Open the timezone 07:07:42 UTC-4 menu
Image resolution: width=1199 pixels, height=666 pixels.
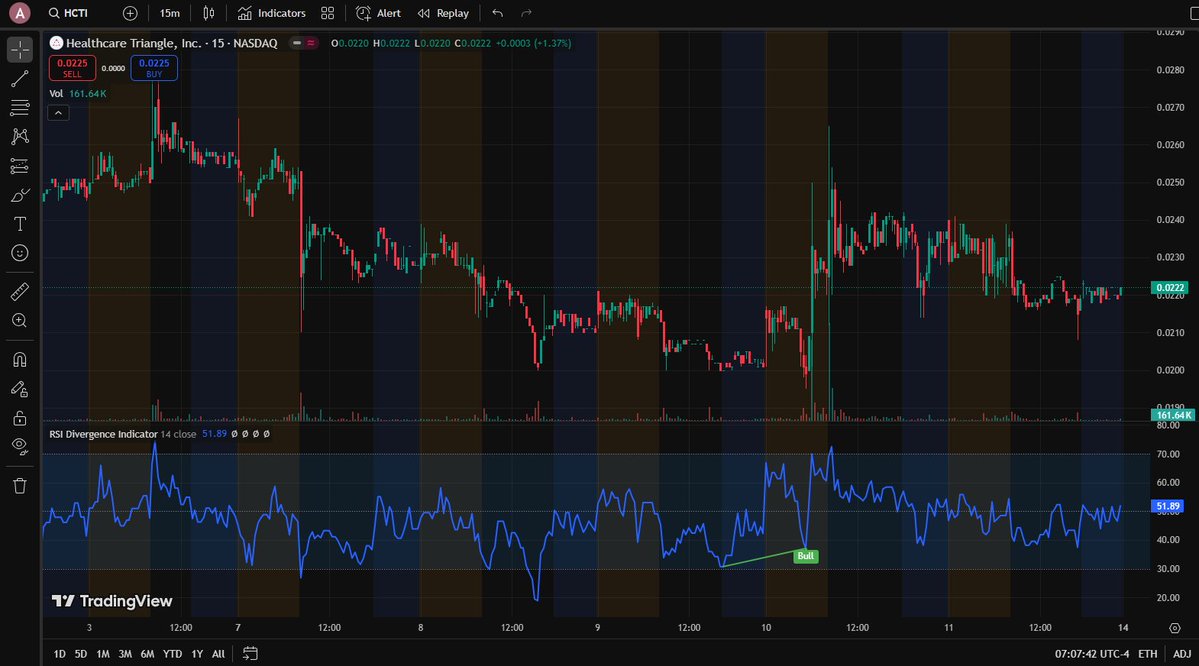[1092, 654]
